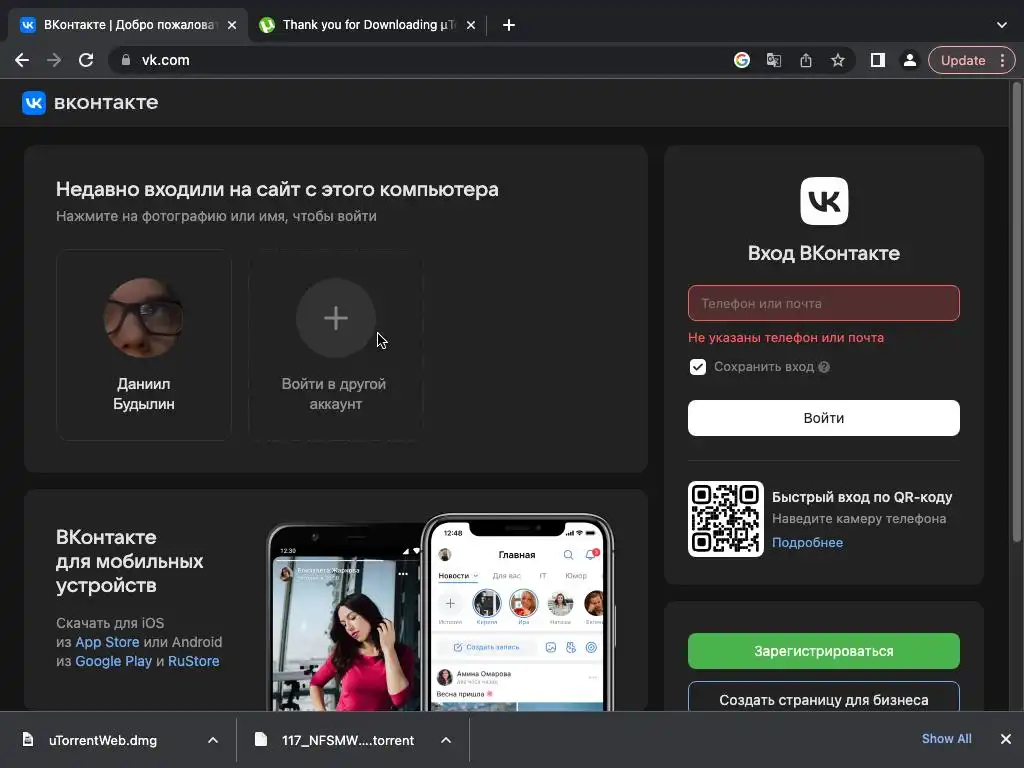
Task: Switch to Thank you for Downloading tab
Action: 369,25
